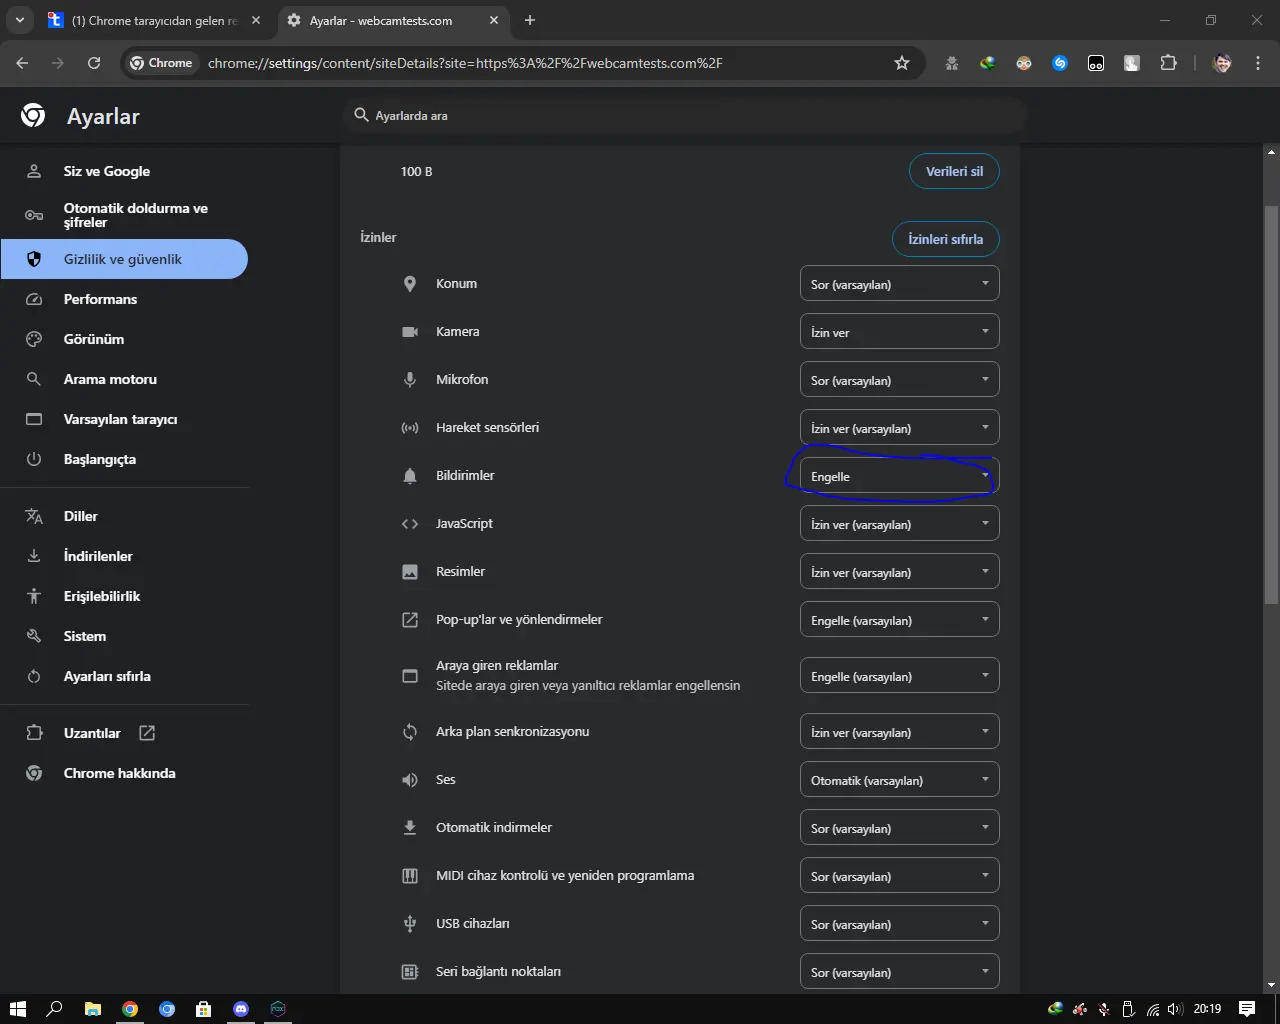Open the Ses Otomatik dropdown

tap(900, 780)
